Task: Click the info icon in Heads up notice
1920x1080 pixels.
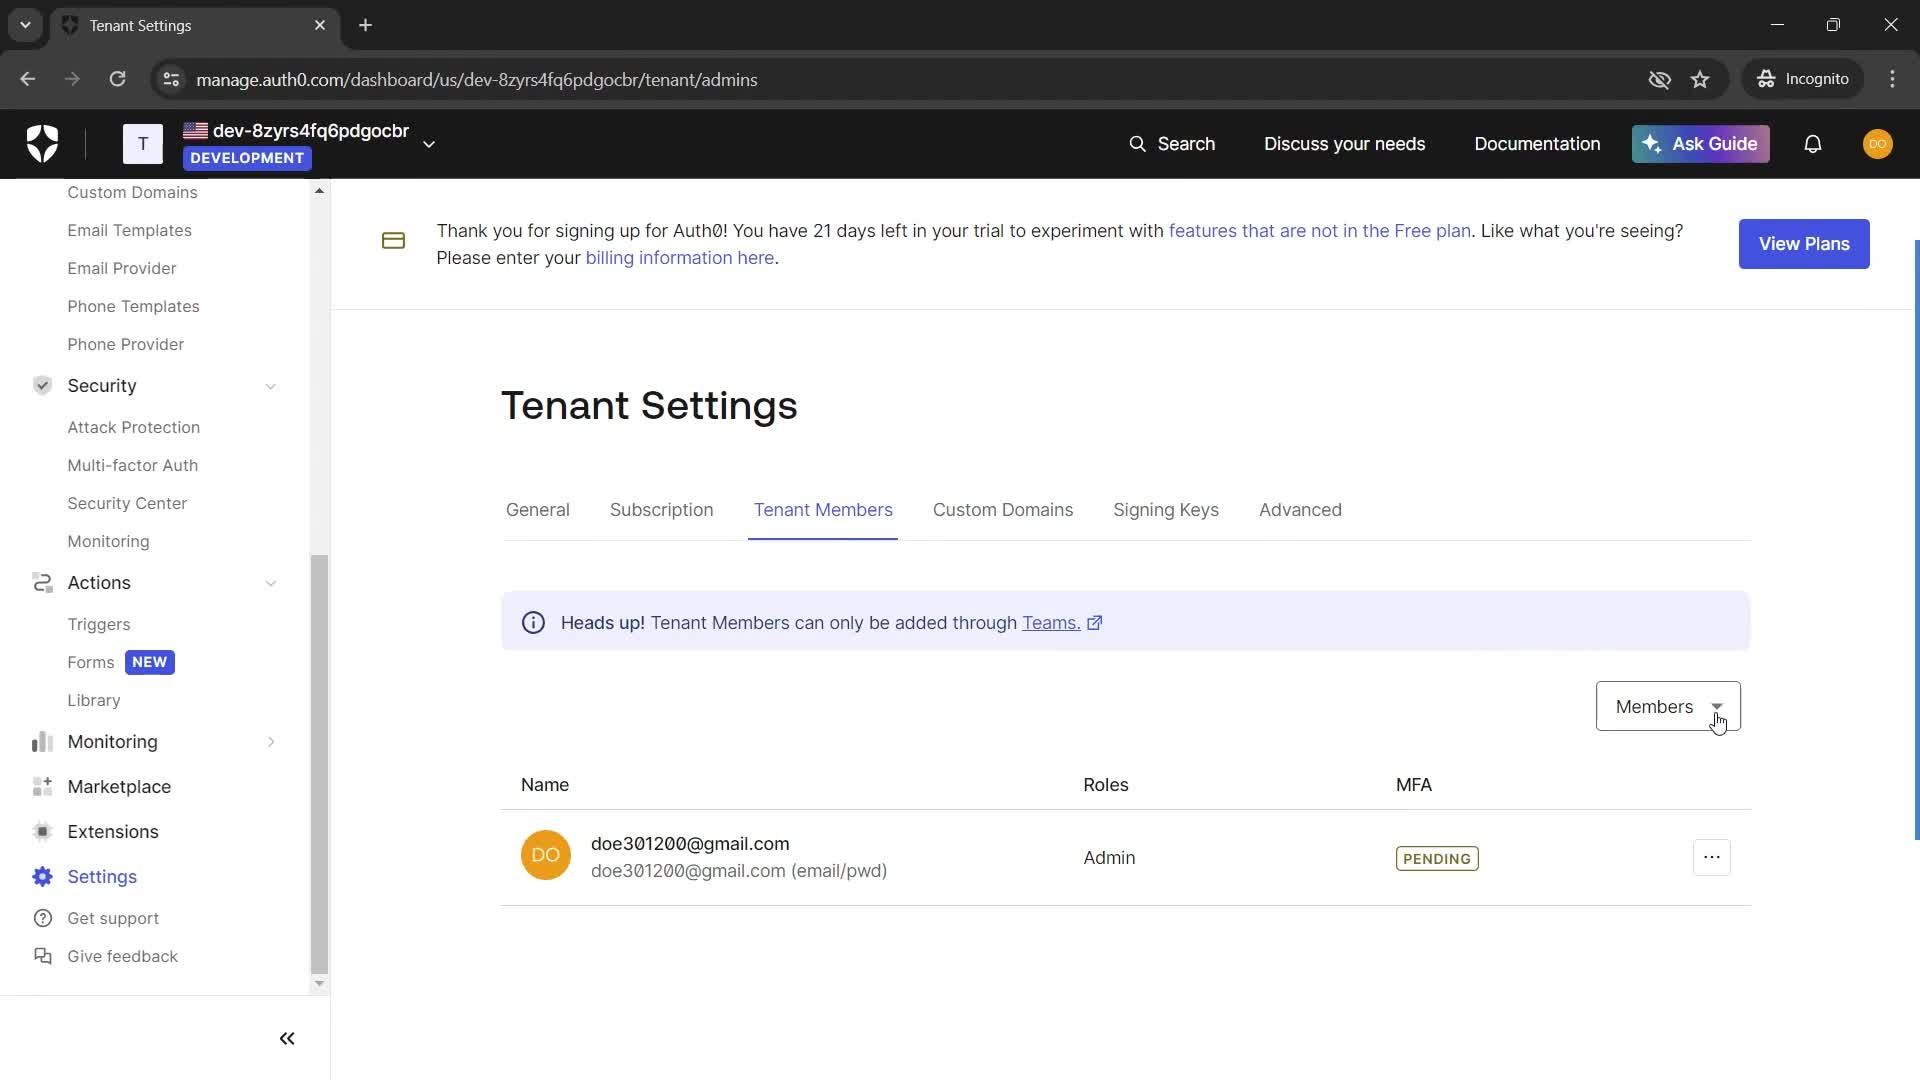Action: tap(533, 623)
